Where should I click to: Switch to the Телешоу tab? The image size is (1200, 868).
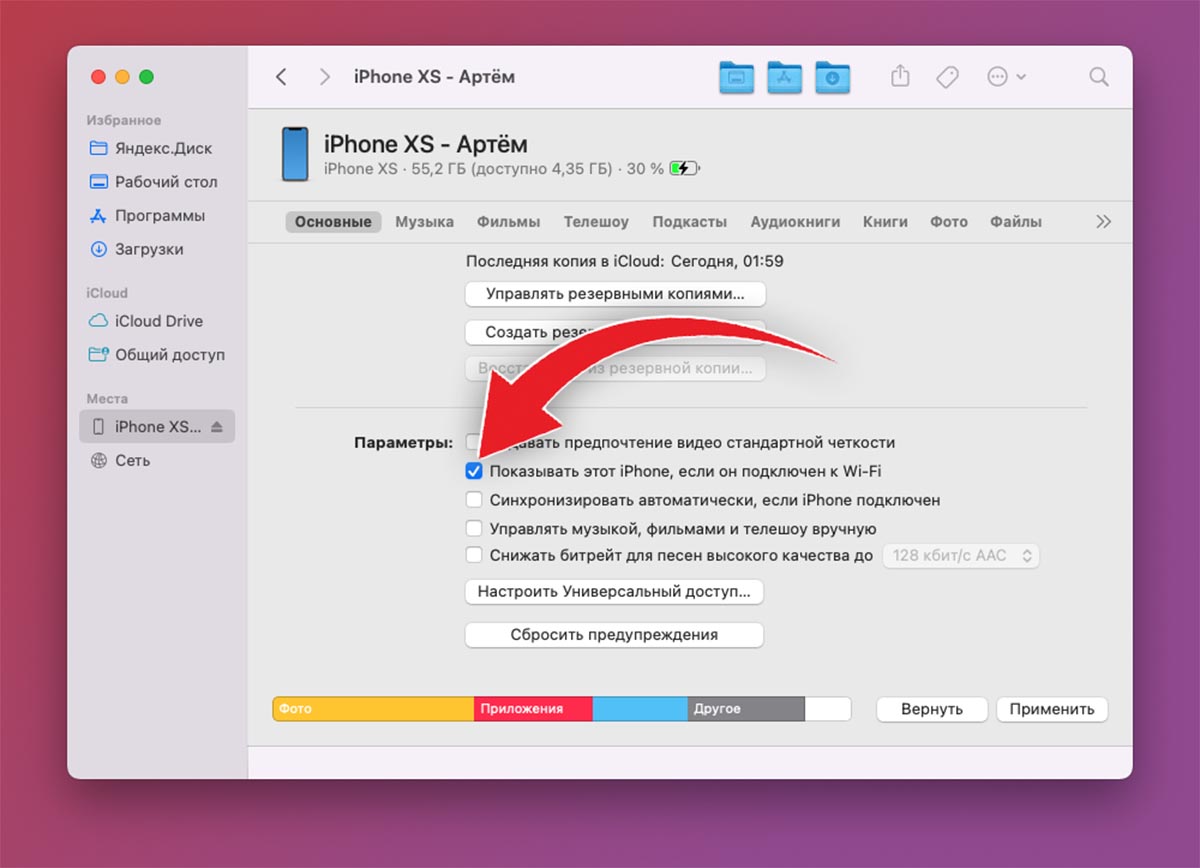[x=596, y=222]
